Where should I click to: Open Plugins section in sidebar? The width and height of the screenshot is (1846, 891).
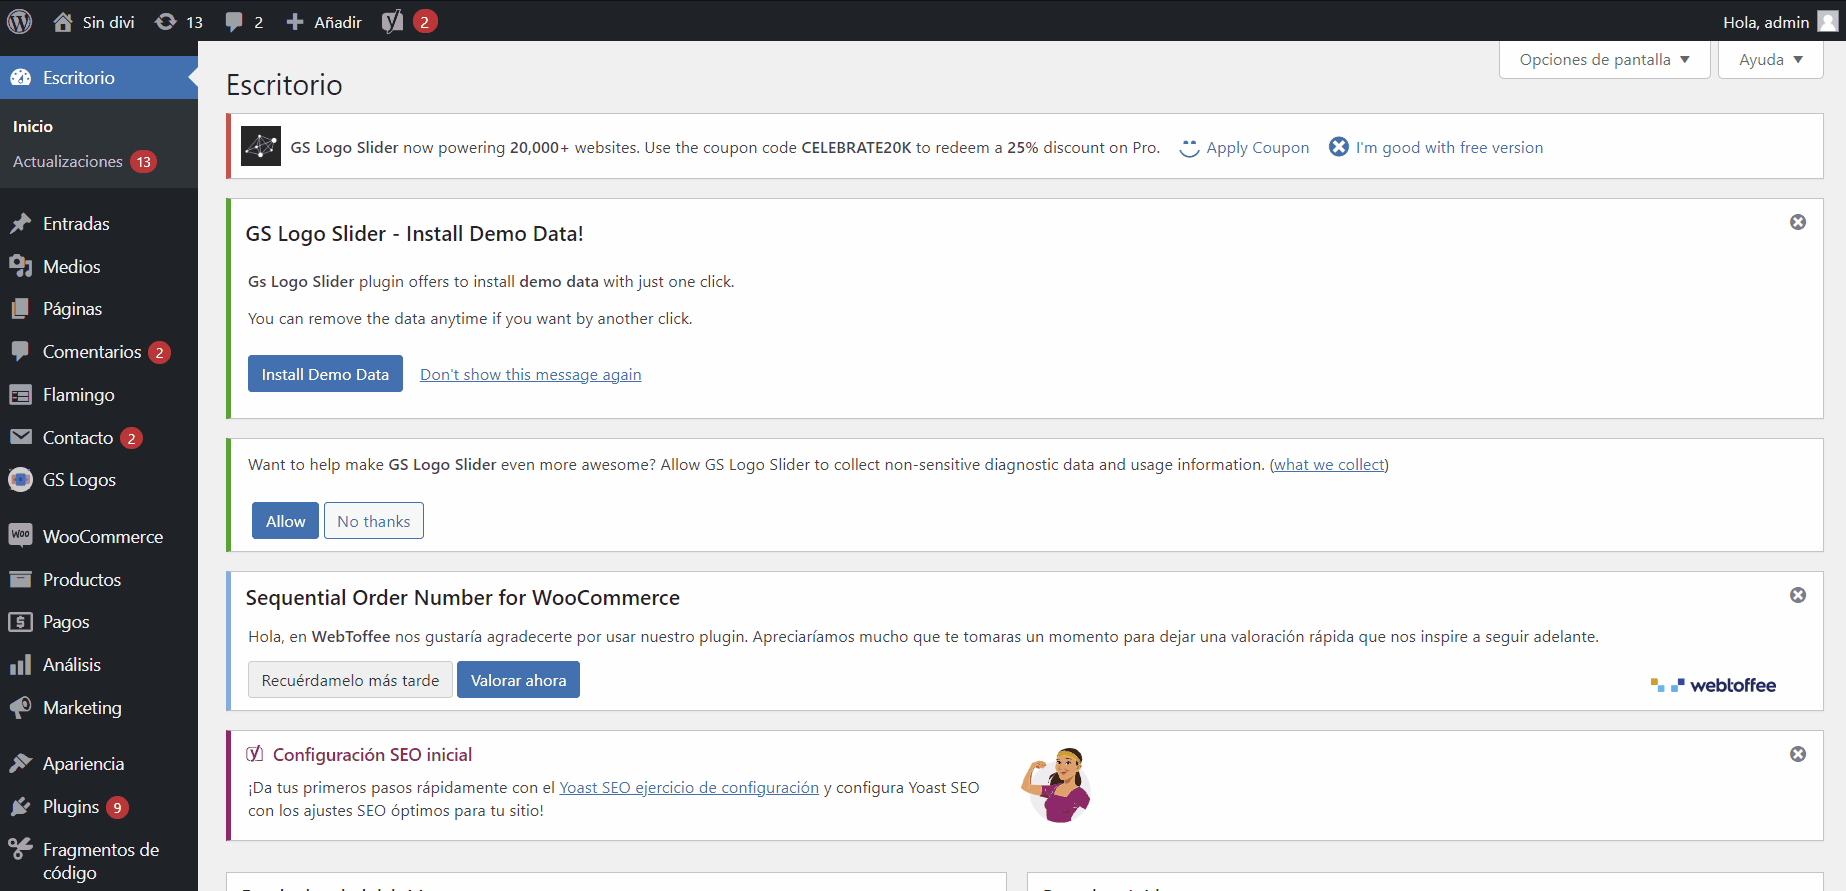click(71, 807)
